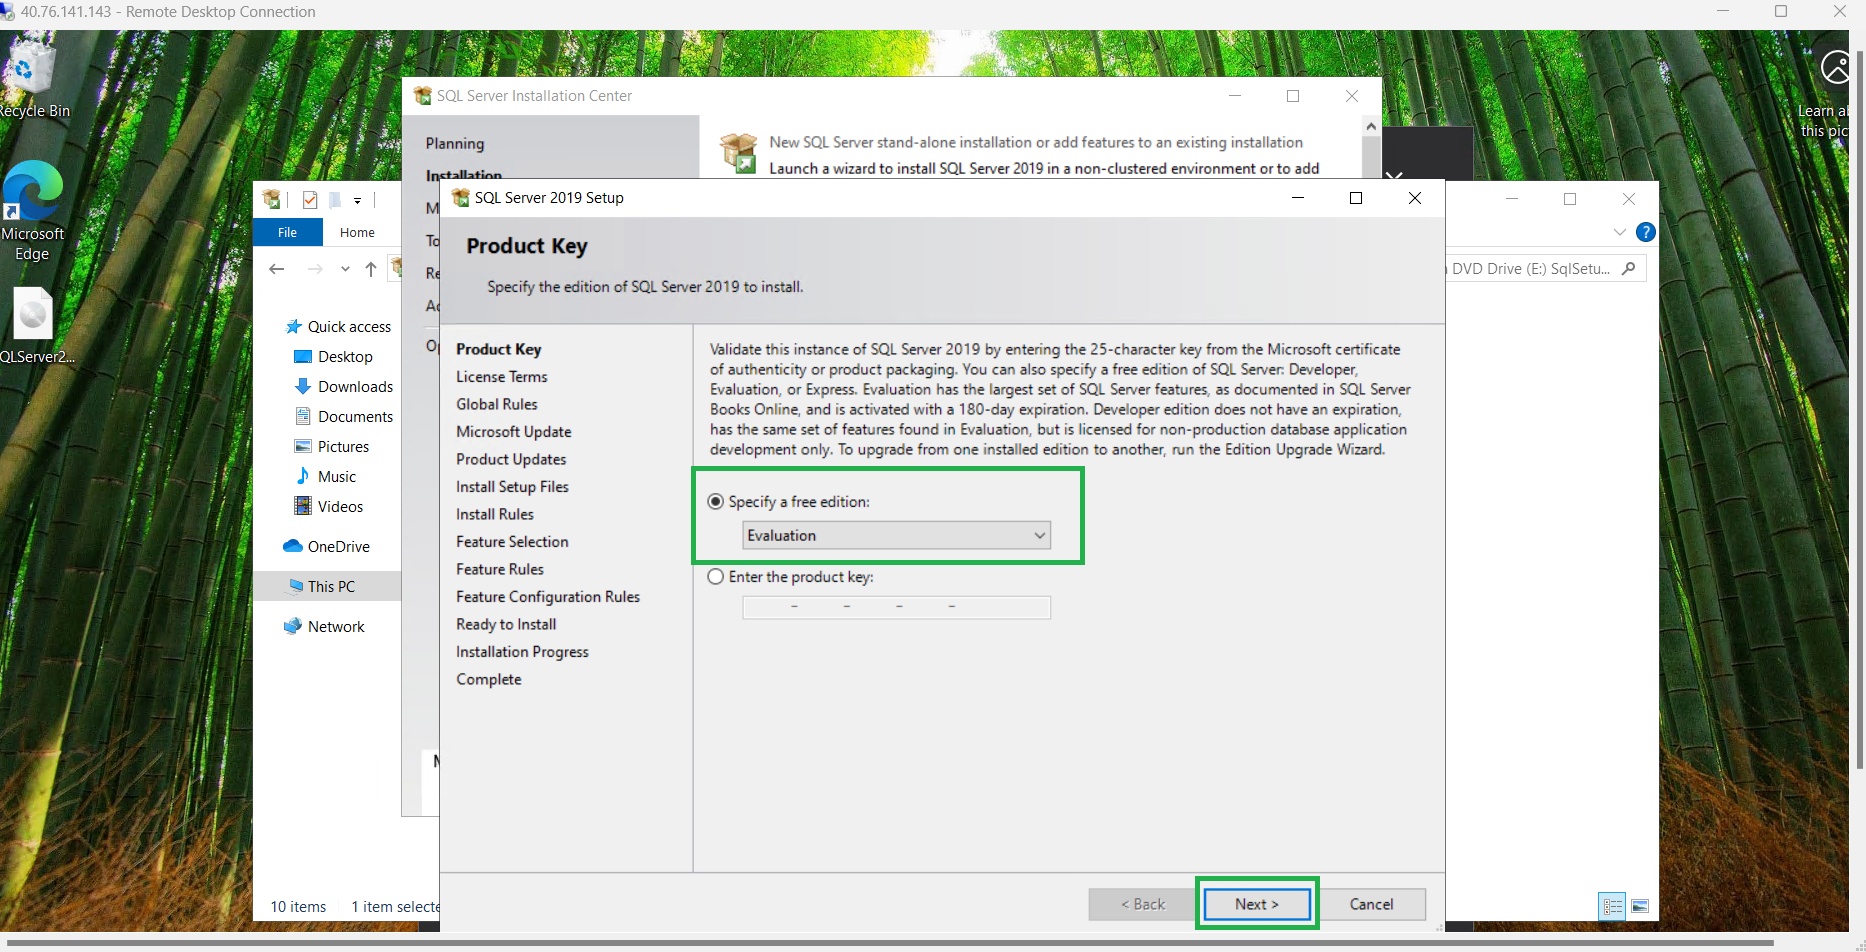Screen dimensions: 1866x952
Task: Open Pictures folder in navigation pane
Action: click(332, 447)
